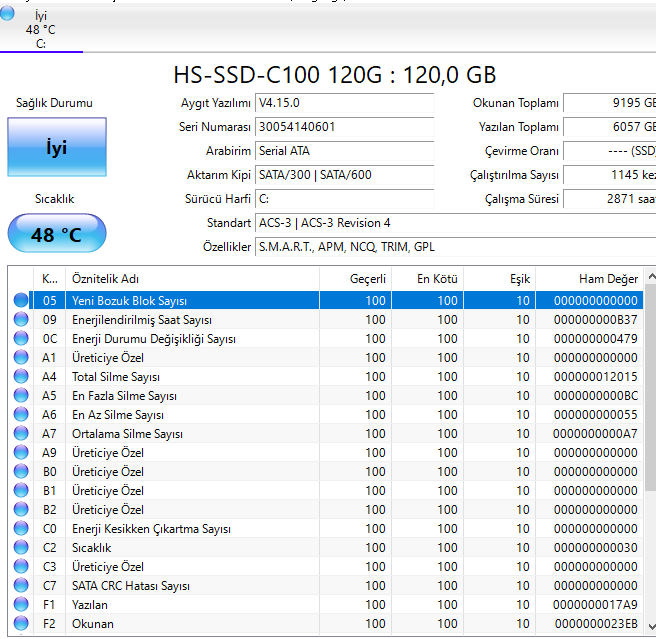
Task: Click the attribute list scrollbar thumb
Action: pos(651,387)
